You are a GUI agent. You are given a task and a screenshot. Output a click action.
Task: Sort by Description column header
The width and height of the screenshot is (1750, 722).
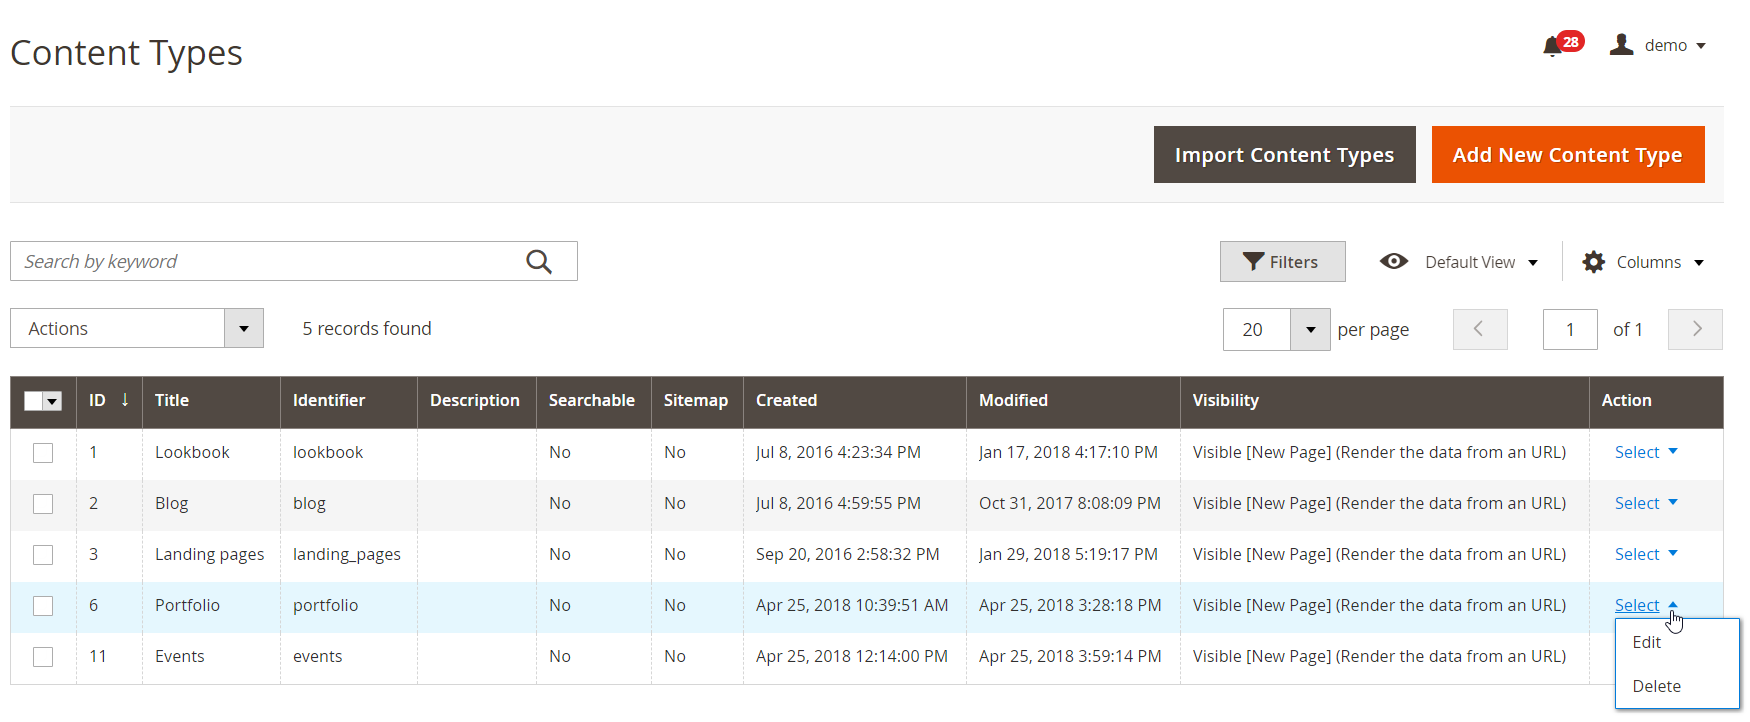(x=475, y=400)
